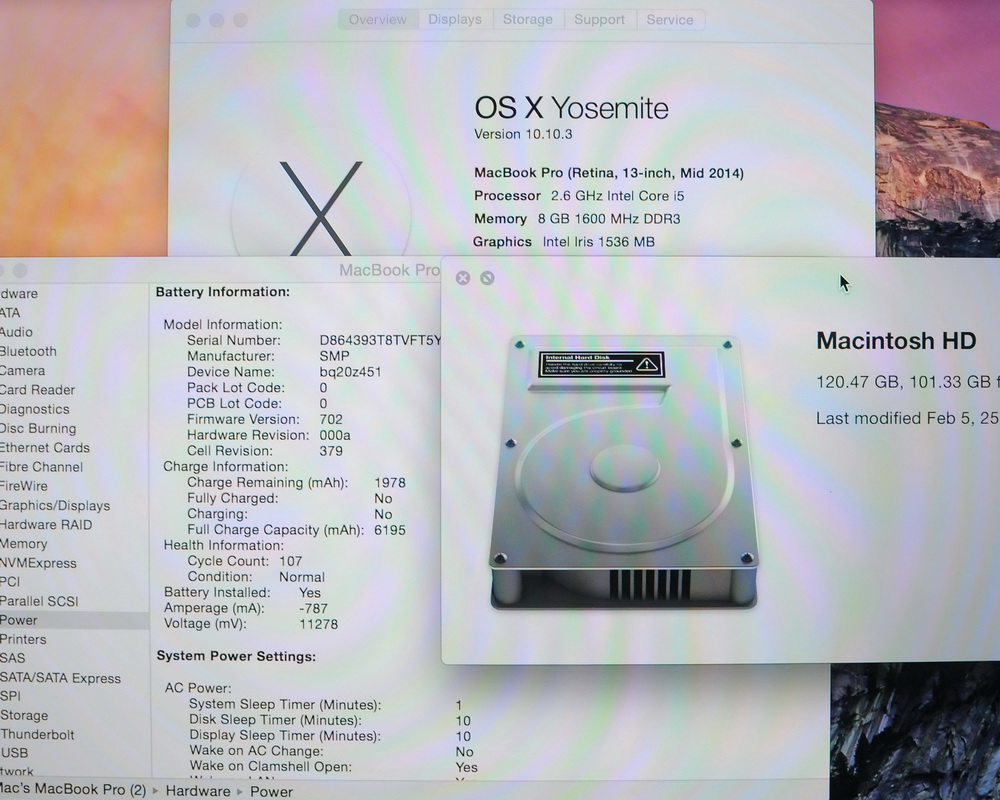This screenshot has width=1000, height=800.
Task: Select FireWire in the sidebar
Action: [x=24, y=485]
